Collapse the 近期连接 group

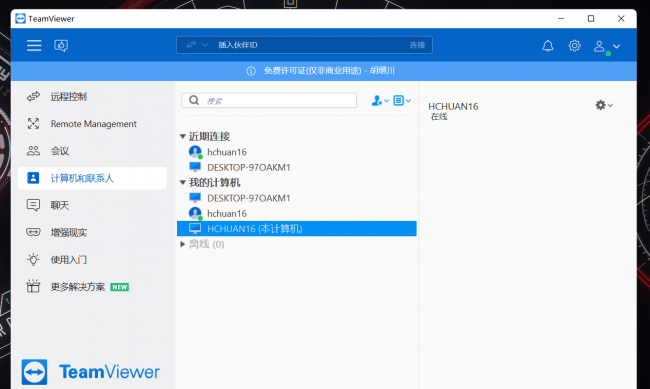click(182, 136)
